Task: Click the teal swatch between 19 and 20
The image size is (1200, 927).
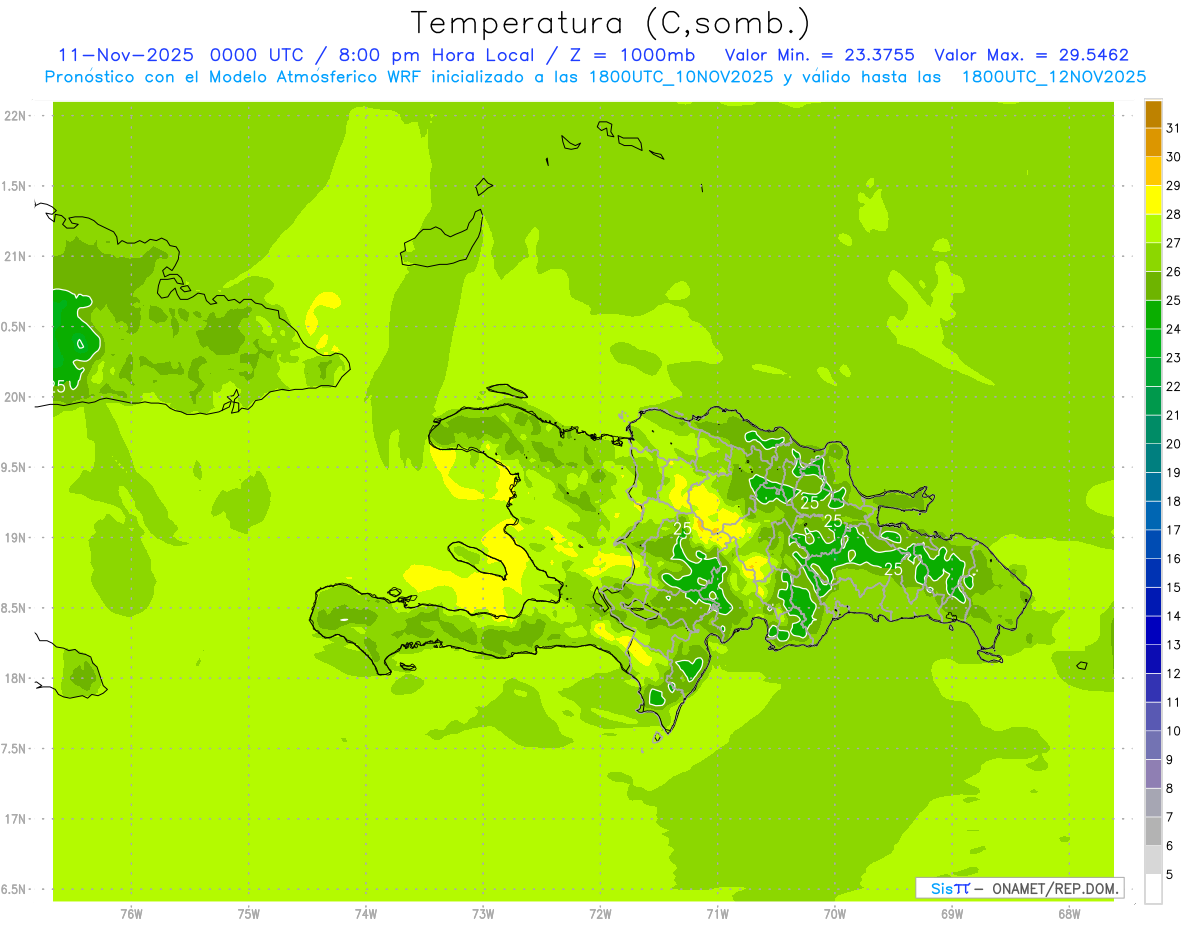Action: pyautogui.click(x=1153, y=458)
